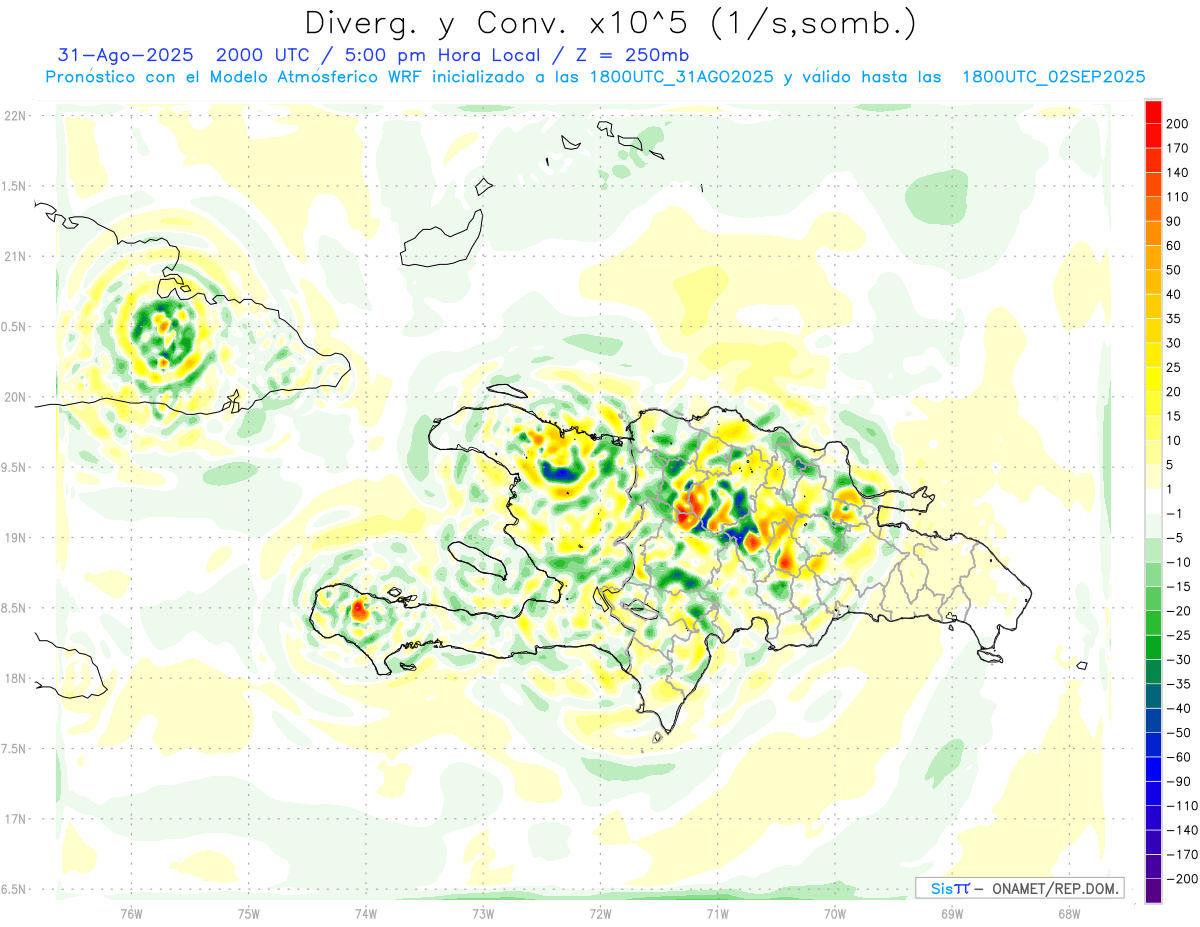Click the '-60' value on the color scale

click(1178, 757)
